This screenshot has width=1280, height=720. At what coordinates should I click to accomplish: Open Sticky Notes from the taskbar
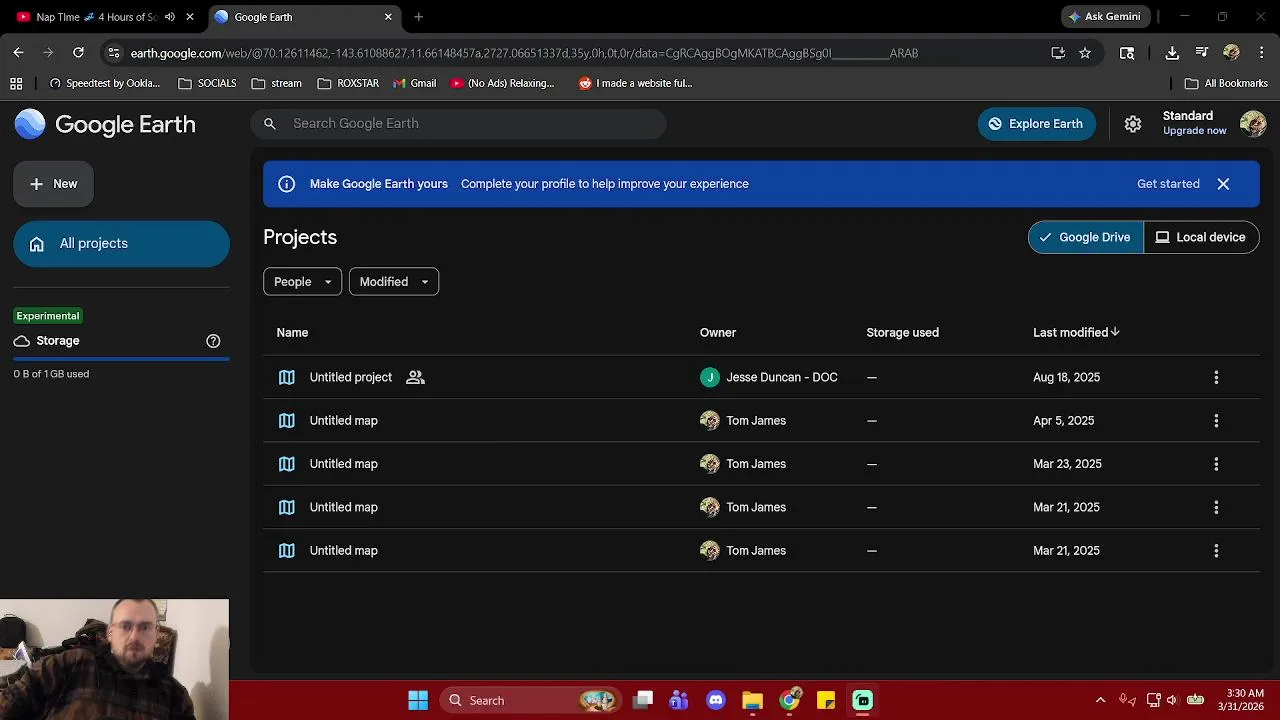[826, 700]
